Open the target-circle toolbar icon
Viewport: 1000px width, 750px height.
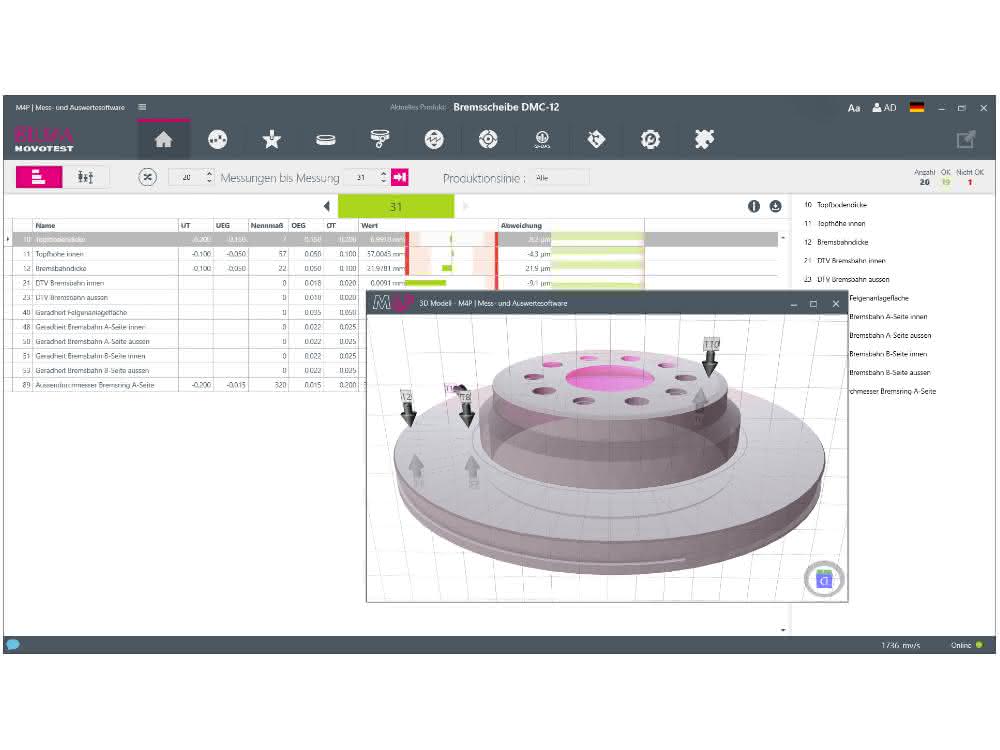click(488, 140)
